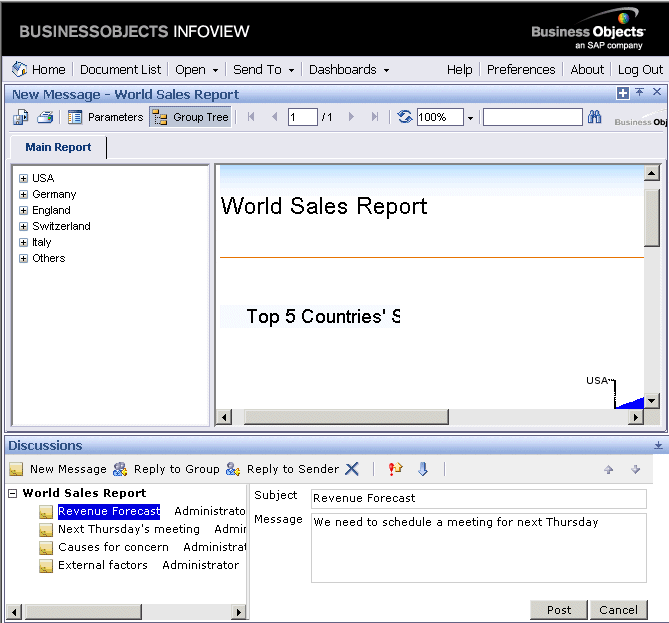Open the Document List
Viewport: 669px width, 623px height.
(x=120, y=70)
